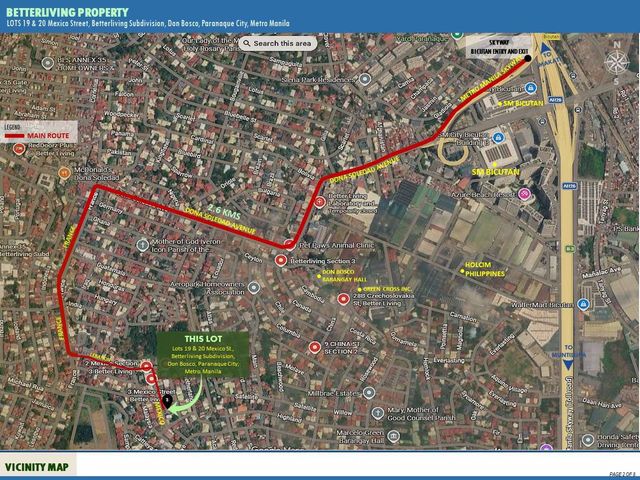Select the blue shopping pin beside Bicutan label

pos(530,87)
